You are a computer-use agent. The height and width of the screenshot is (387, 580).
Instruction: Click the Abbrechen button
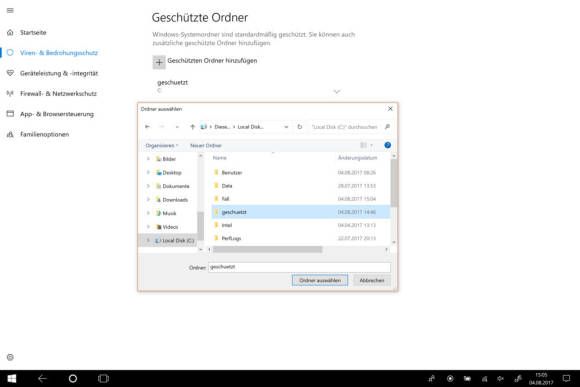click(372, 280)
